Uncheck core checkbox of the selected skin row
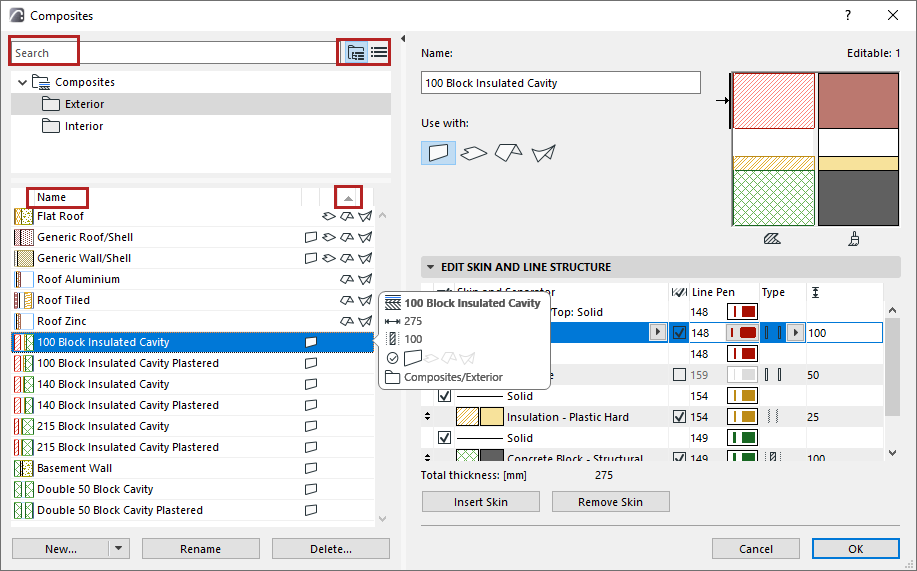 pyautogui.click(x=679, y=333)
